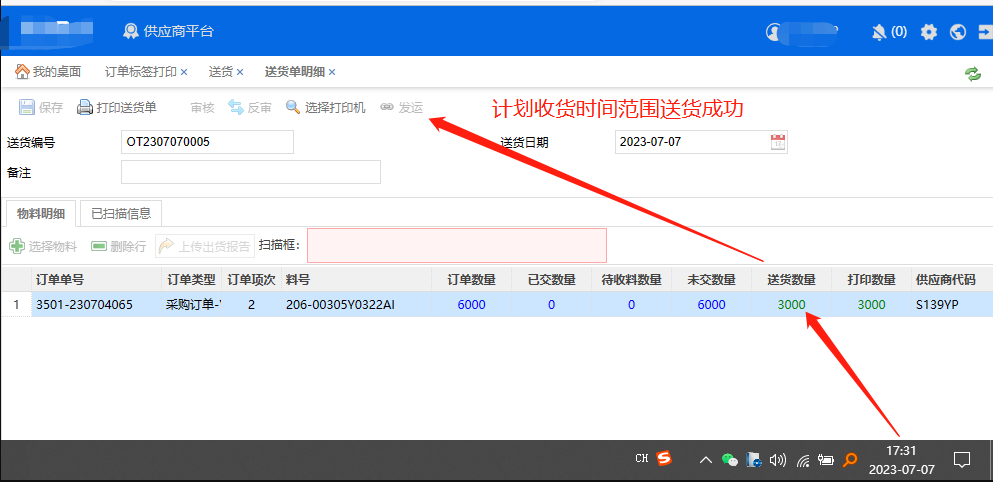Click the logout icon in the header
993x482 pixels.
(983, 32)
